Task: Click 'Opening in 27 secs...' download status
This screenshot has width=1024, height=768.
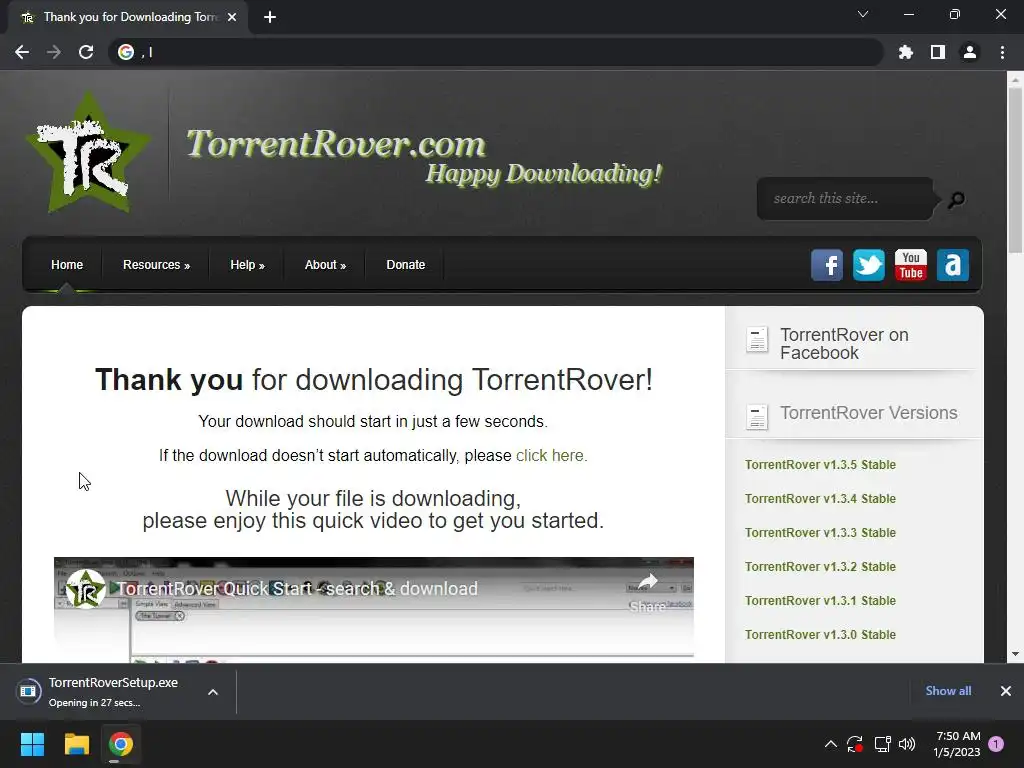Action: [95, 703]
